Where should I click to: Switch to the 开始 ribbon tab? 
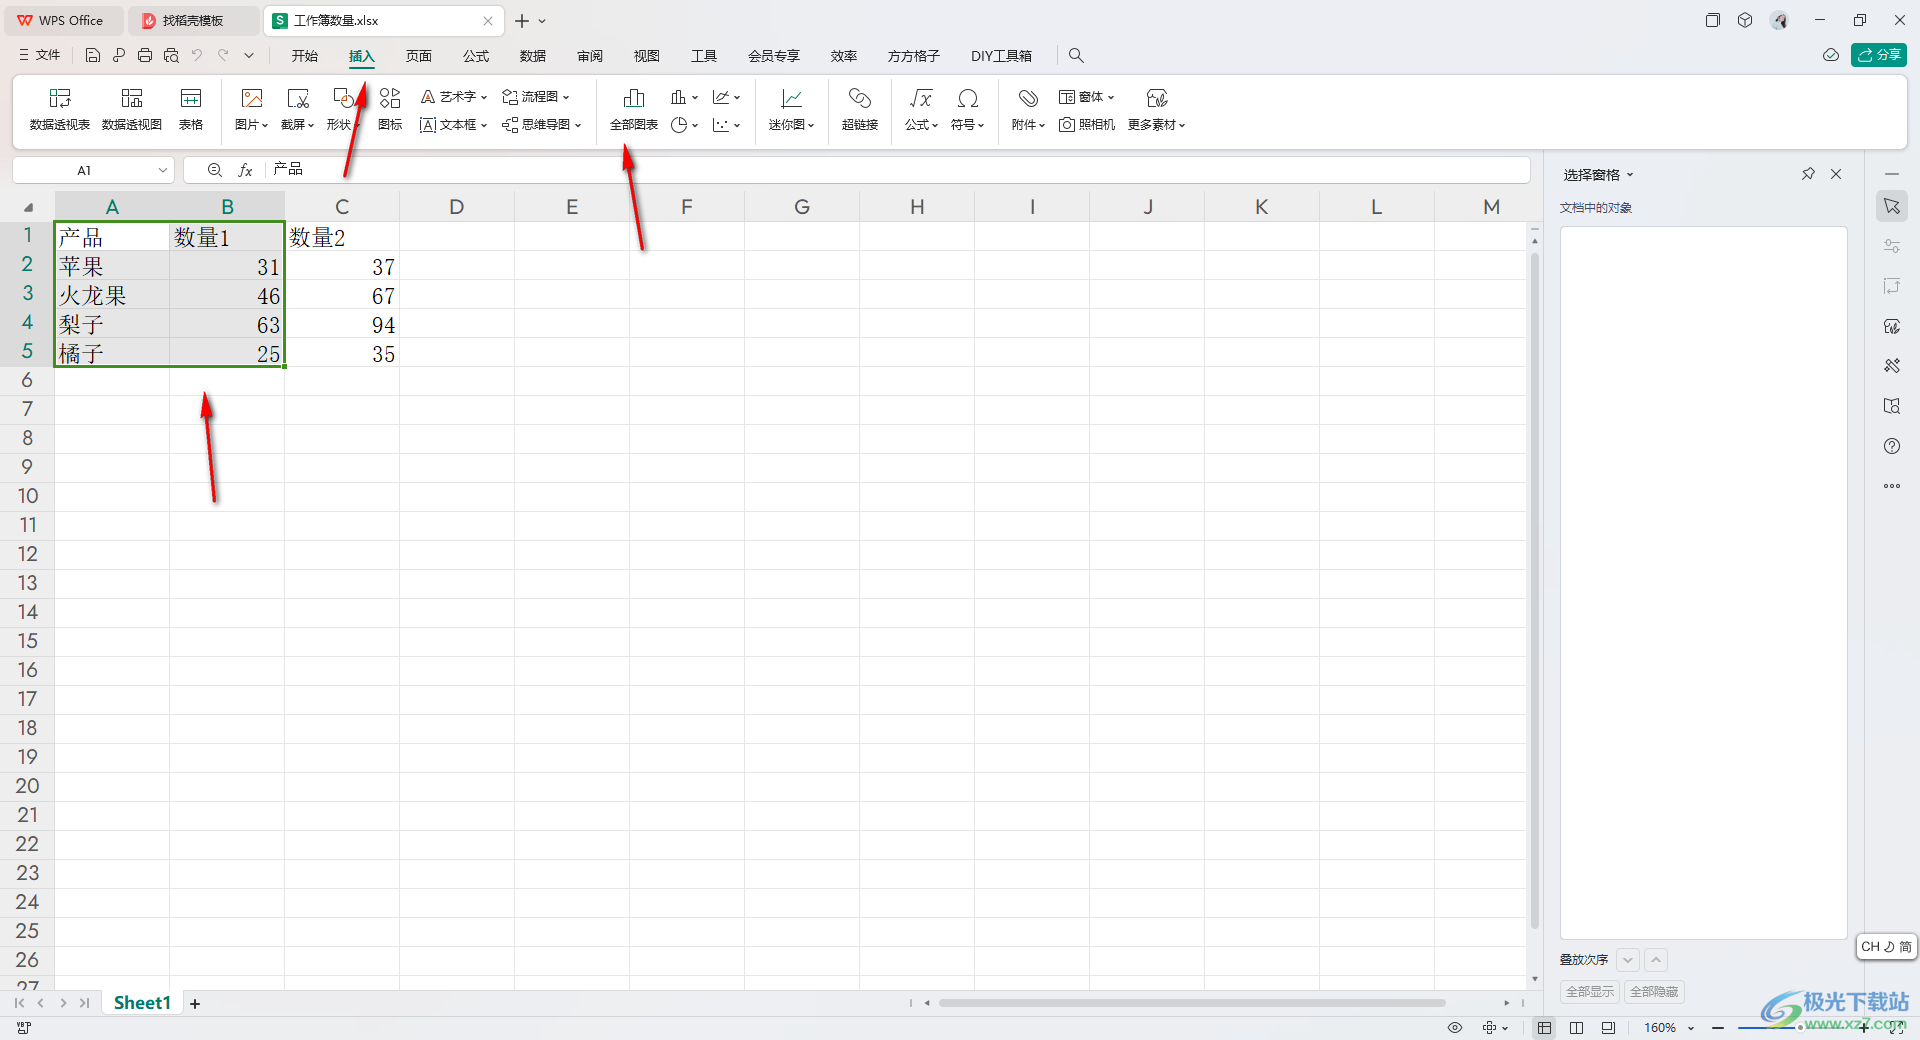tap(305, 56)
